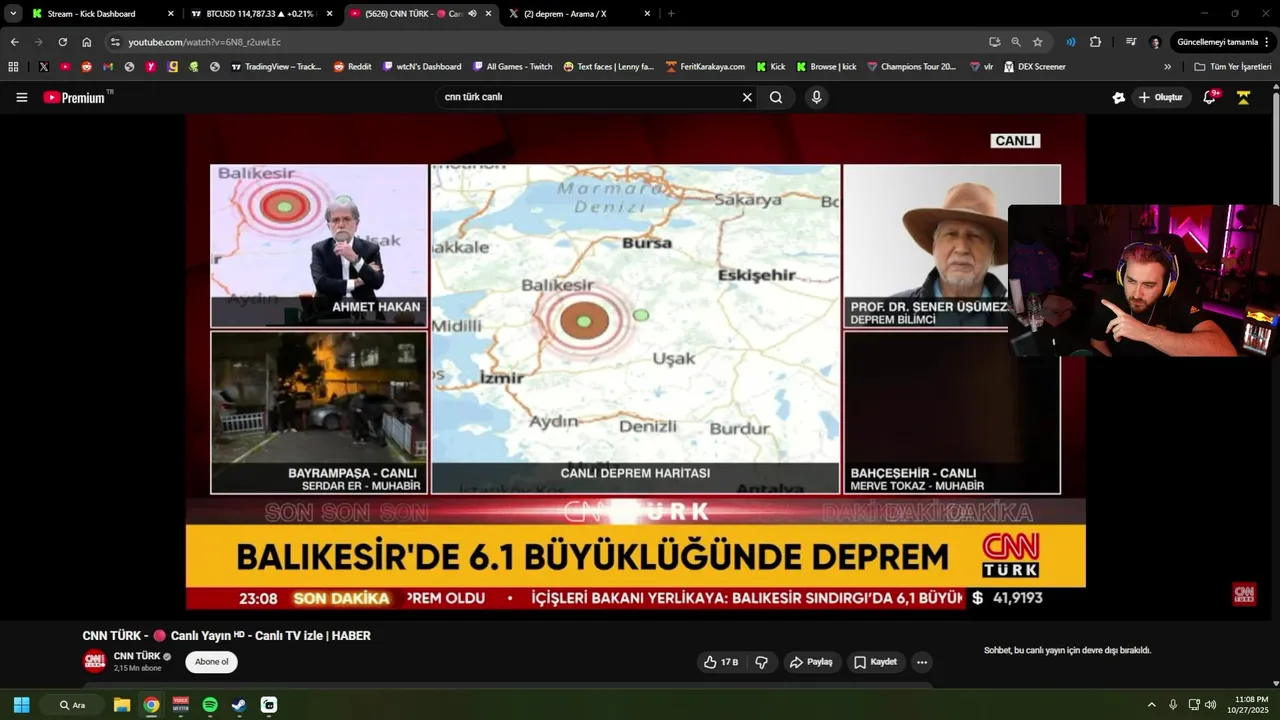Open All Games - Twitch bookmark
The width and height of the screenshot is (1280, 720).
[x=512, y=67]
